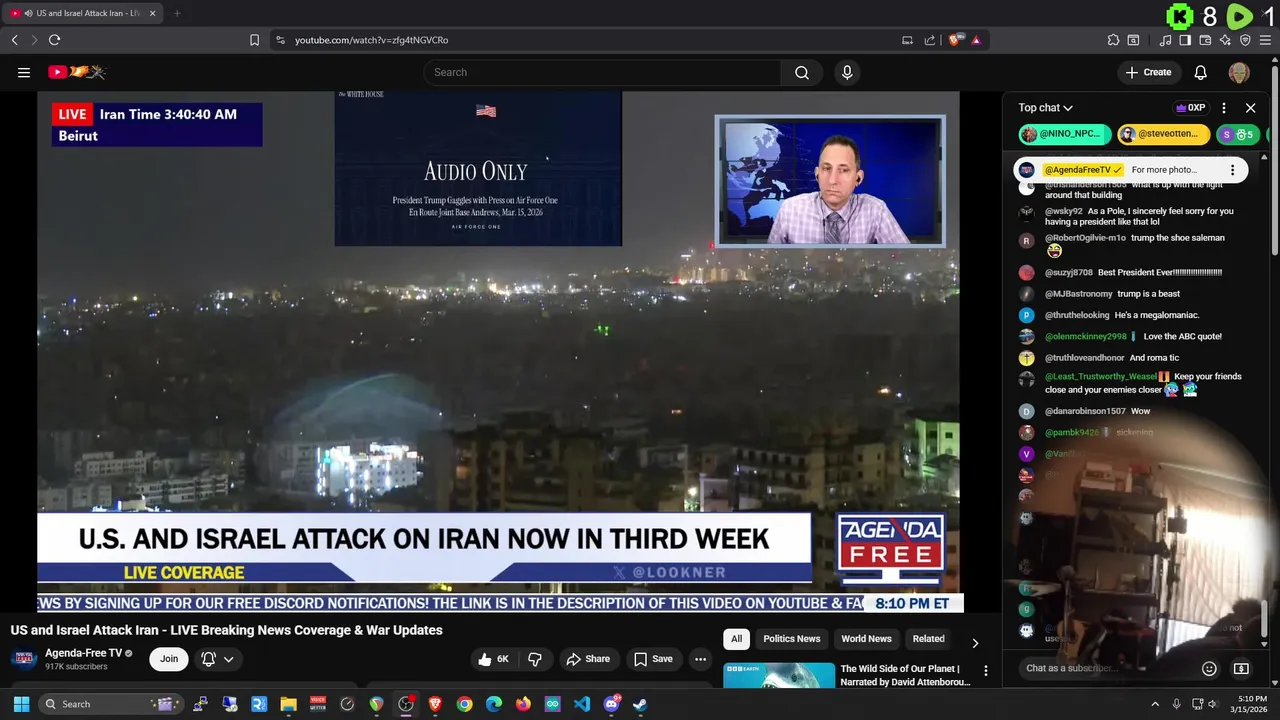Select the Politics News filter chip
Image resolution: width=1280 pixels, height=720 pixels.
[x=792, y=639]
